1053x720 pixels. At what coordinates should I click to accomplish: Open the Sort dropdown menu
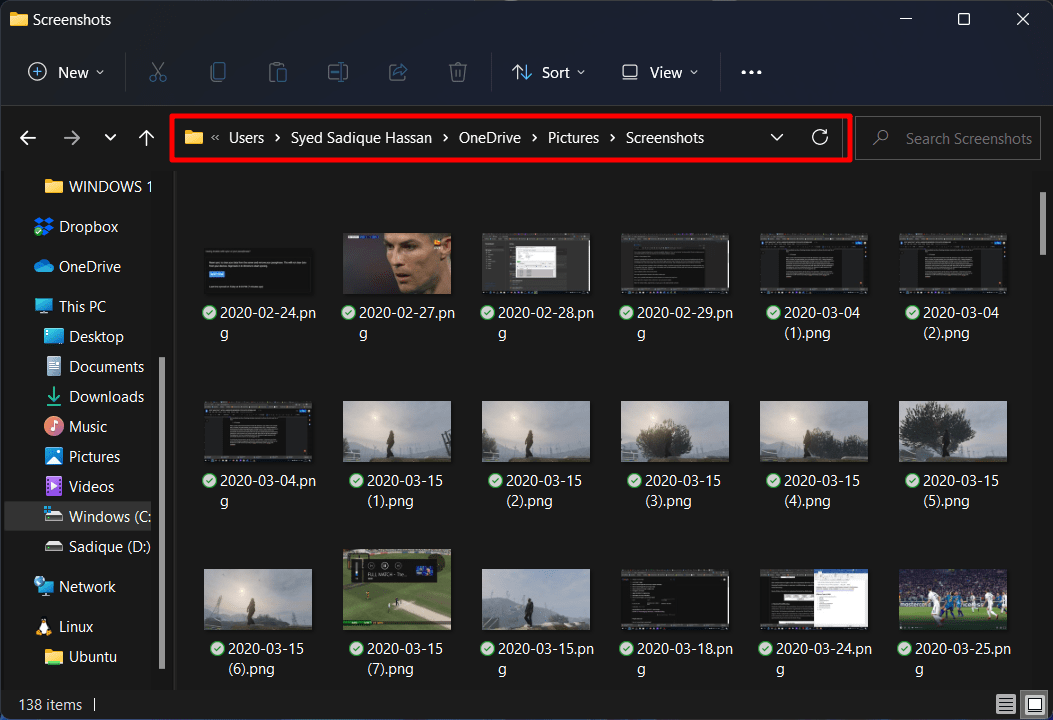coord(548,72)
